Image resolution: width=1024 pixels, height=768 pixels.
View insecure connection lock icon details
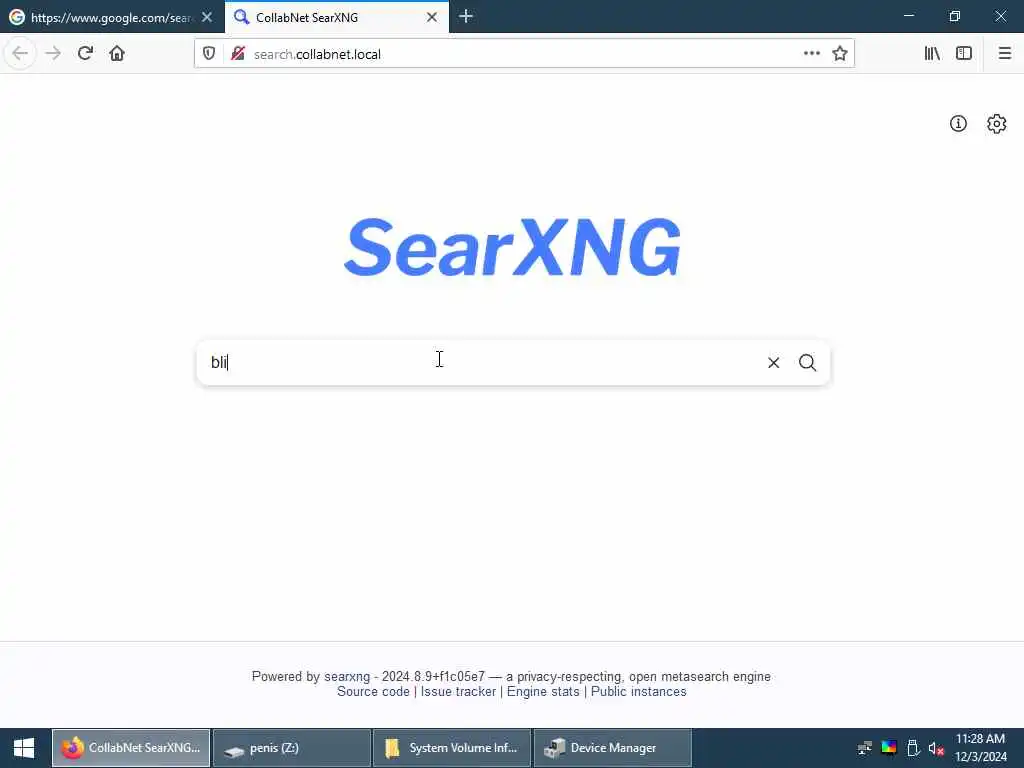(x=238, y=54)
